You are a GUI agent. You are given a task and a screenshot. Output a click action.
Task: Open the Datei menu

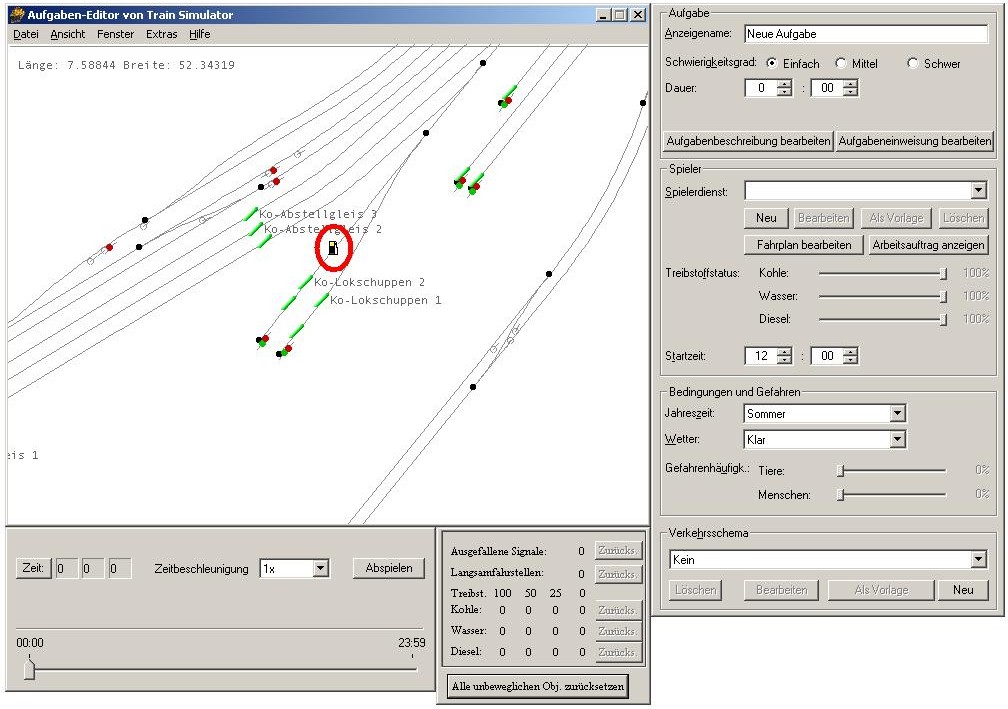point(26,34)
